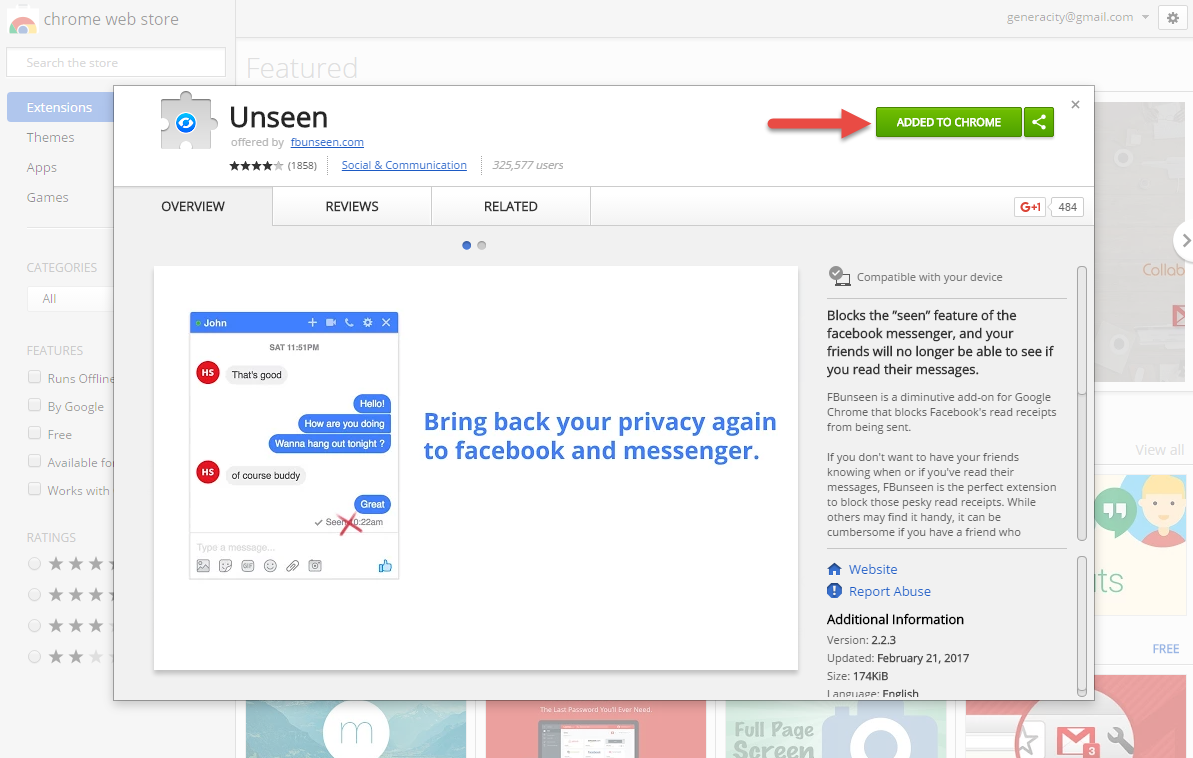The image size is (1193, 758).
Task: Click the share icon beside Added to Chrome
Action: (x=1039, y=122)
